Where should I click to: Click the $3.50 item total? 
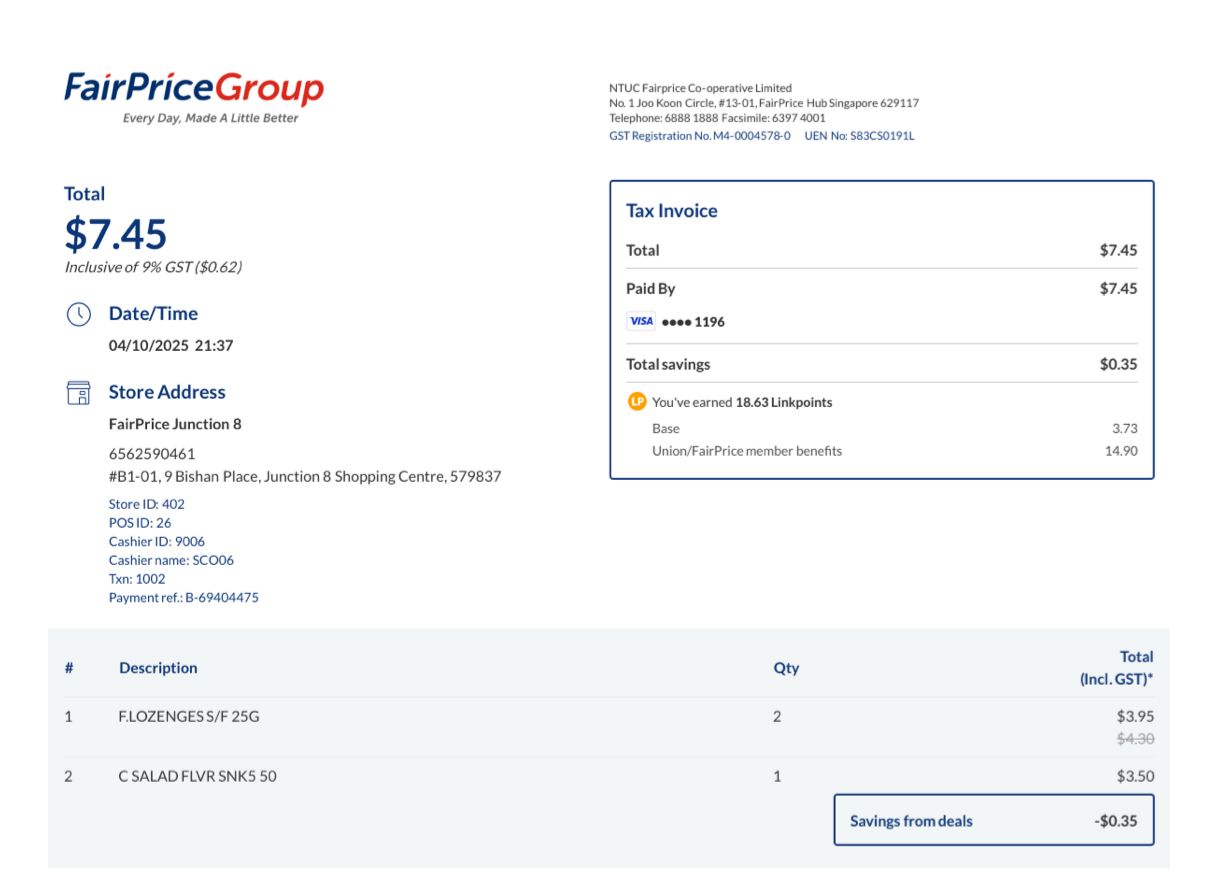1135,776
